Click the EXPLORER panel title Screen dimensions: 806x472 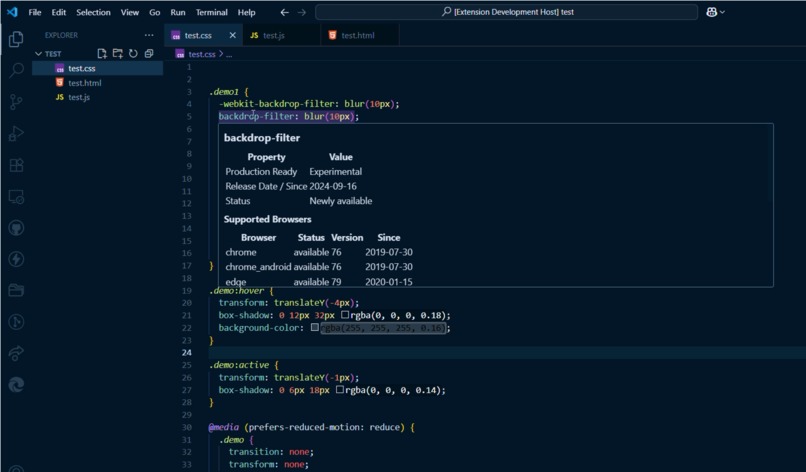[x=61, y=35]
